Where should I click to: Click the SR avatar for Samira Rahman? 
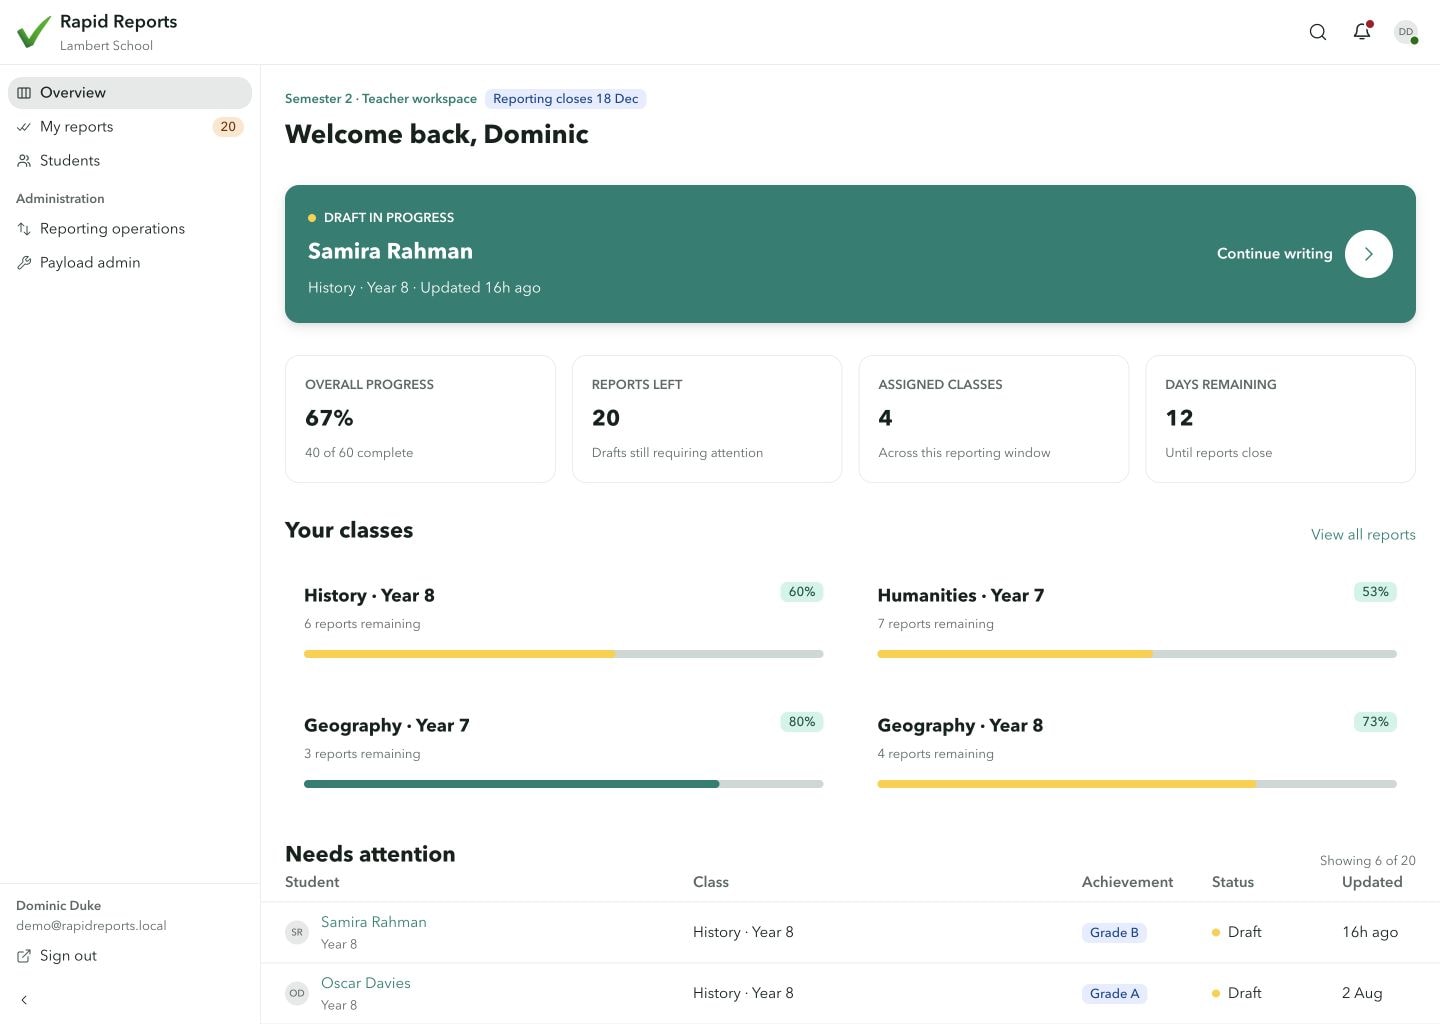pos(297,932)
